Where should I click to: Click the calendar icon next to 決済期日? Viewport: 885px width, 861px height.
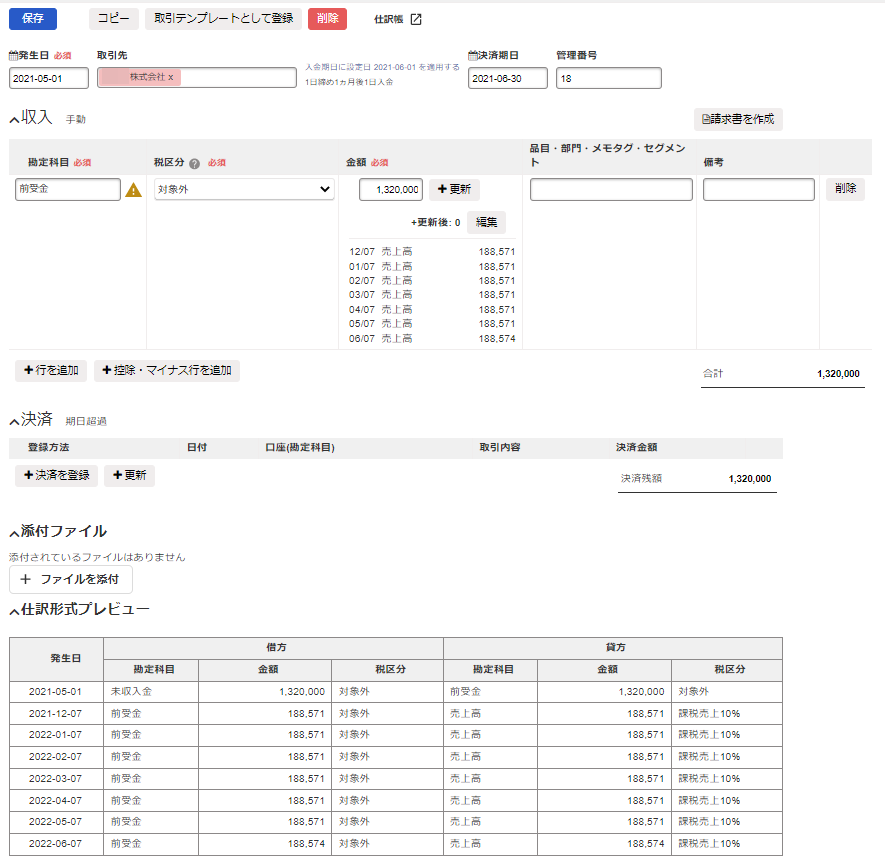coord(473,55)
